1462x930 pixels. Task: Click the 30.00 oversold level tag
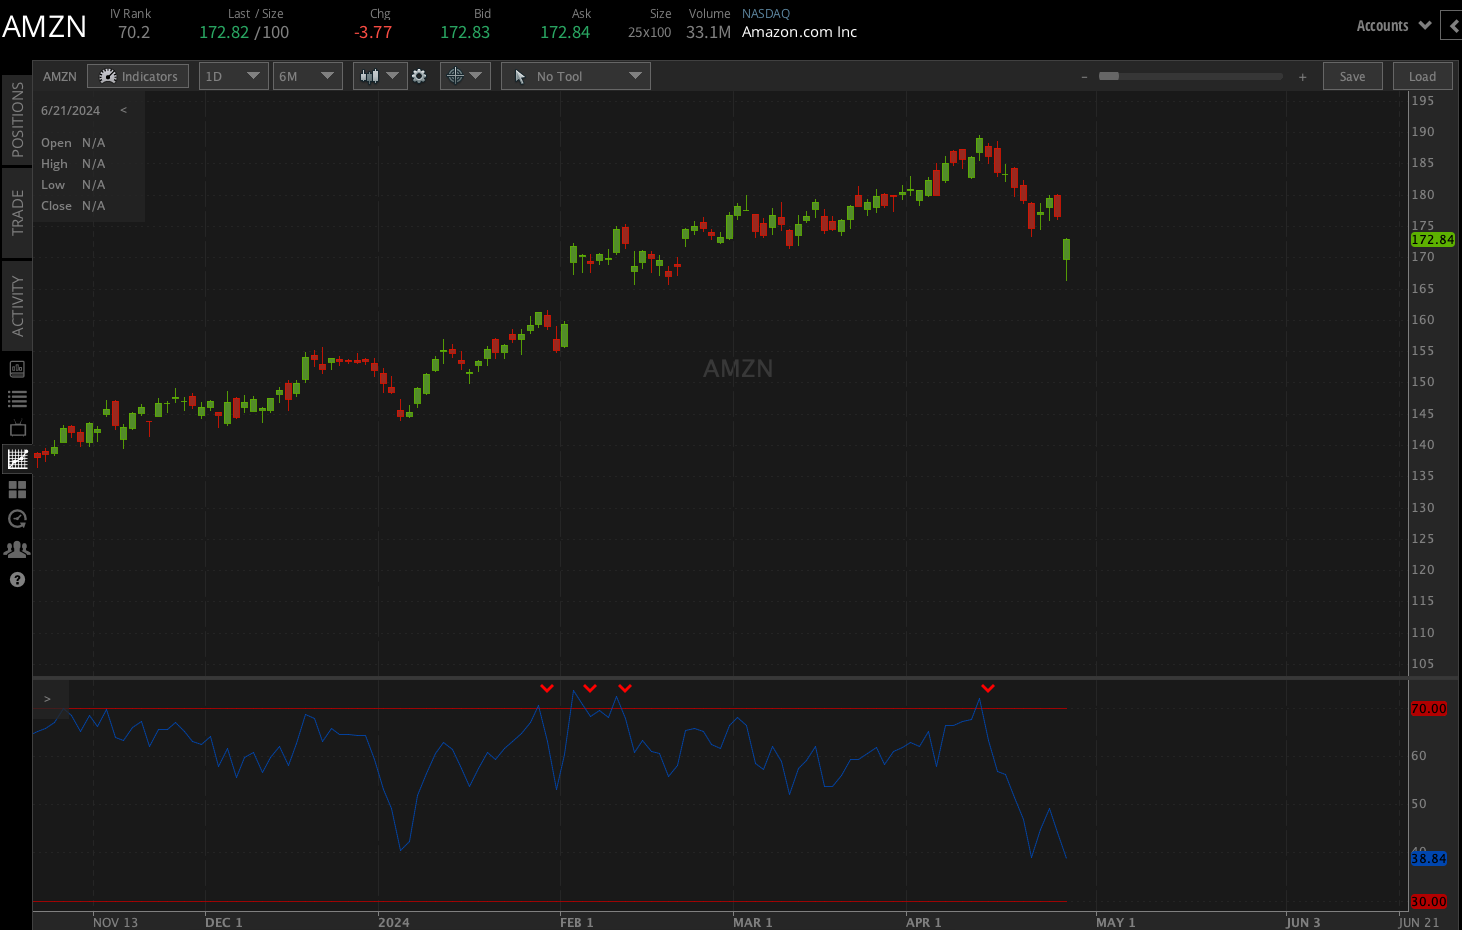click(x=1428, y=901)
